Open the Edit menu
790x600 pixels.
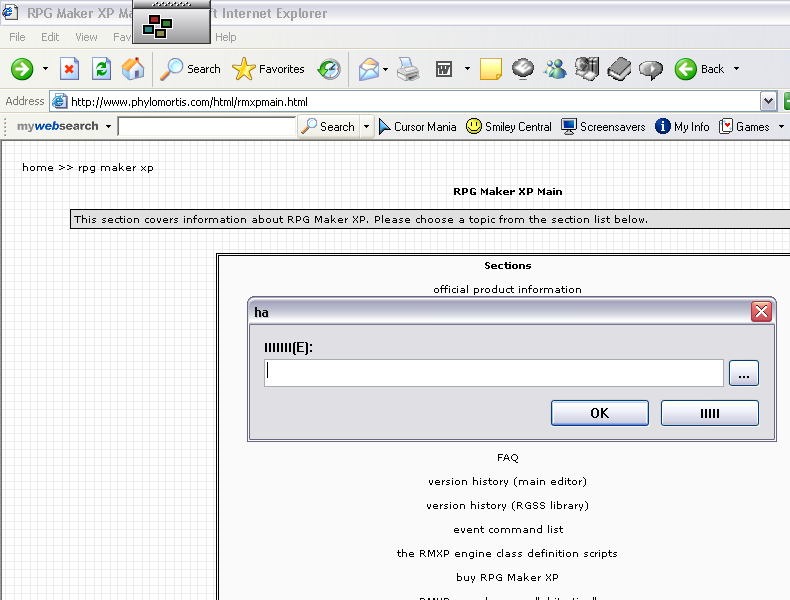(x=50, y=37)
